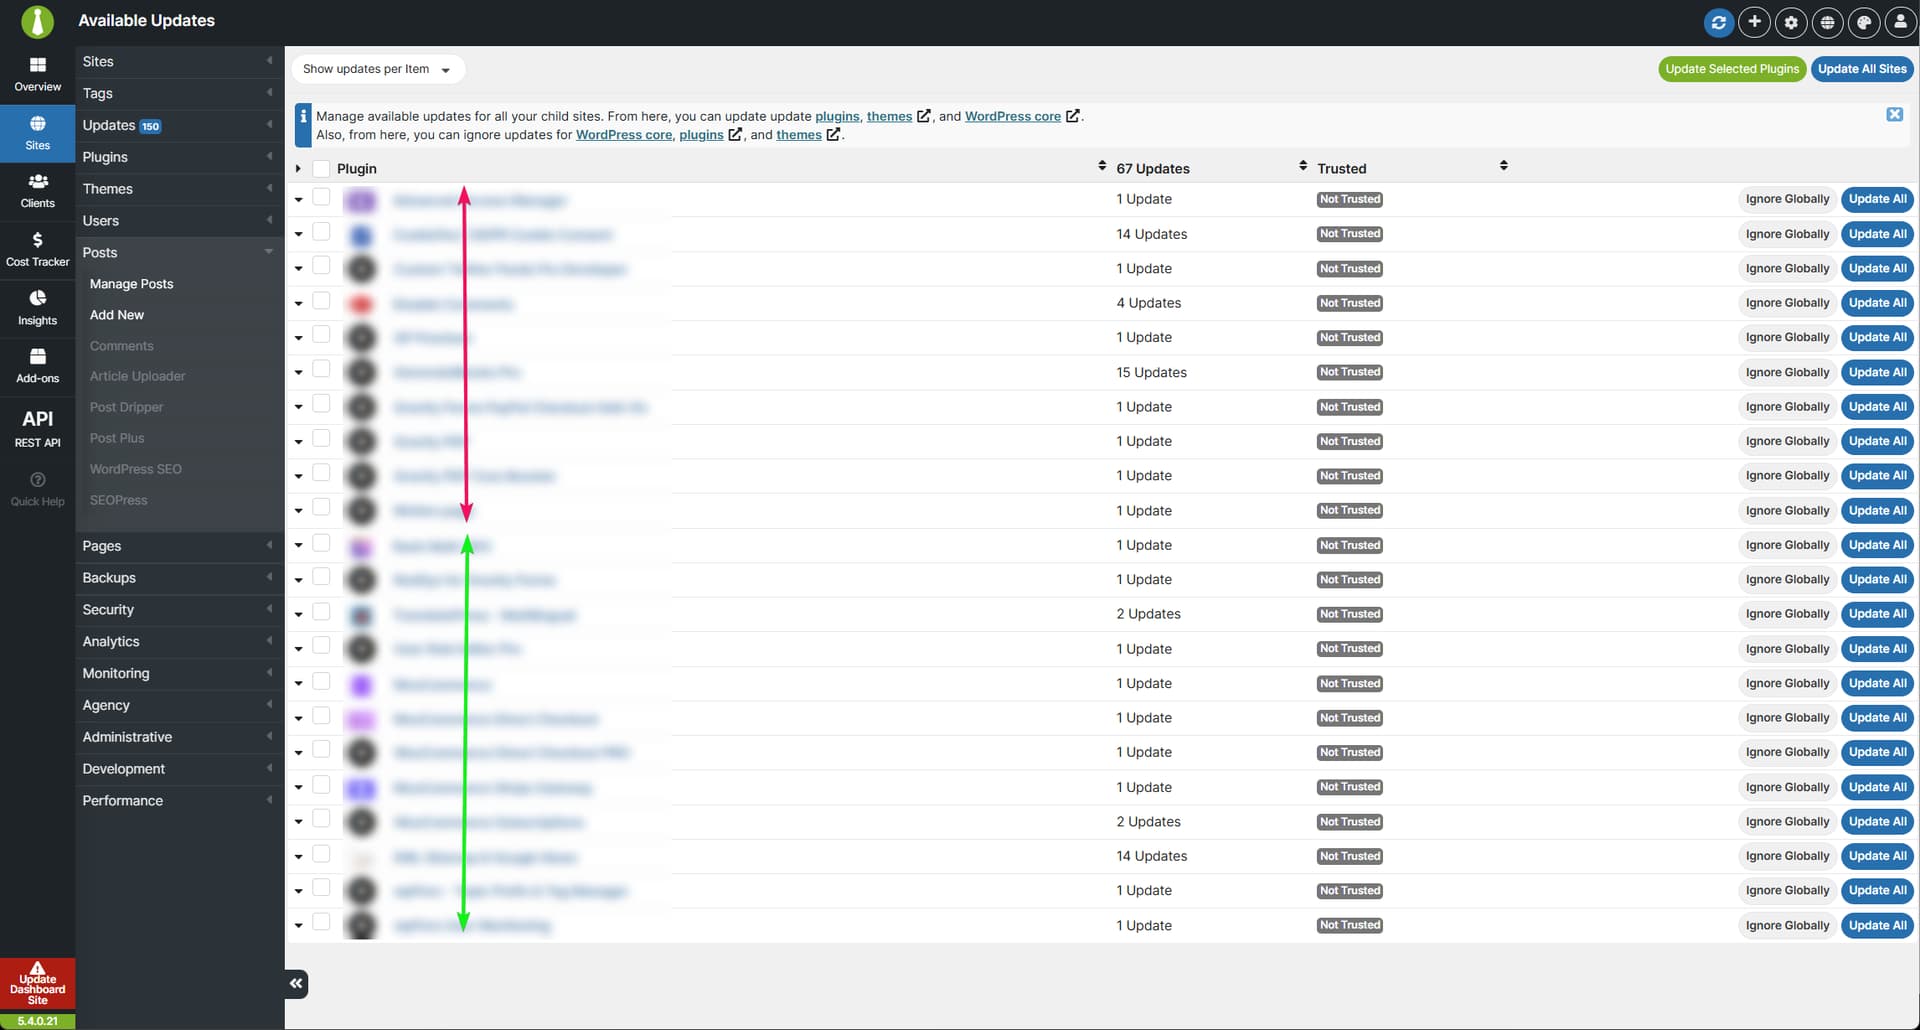1920x1030 pixels.
Task: Select Add New under Posts
Action: 117,315
